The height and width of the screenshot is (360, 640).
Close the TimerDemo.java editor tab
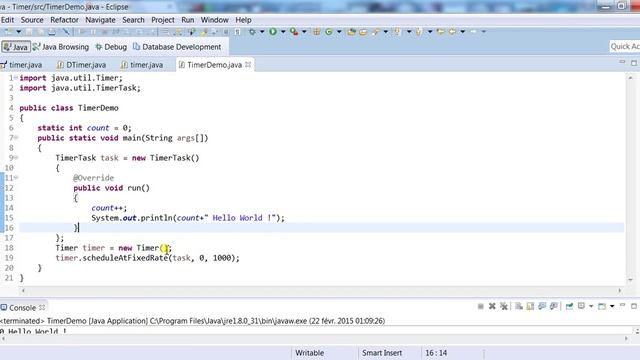pyautogui.click(x=248, y=64)
